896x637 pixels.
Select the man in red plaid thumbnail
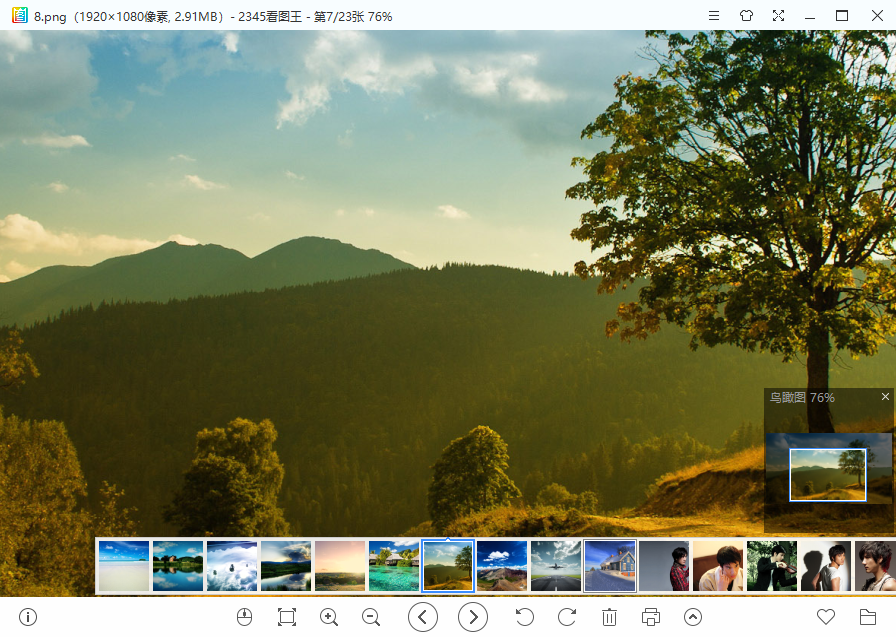664,566
